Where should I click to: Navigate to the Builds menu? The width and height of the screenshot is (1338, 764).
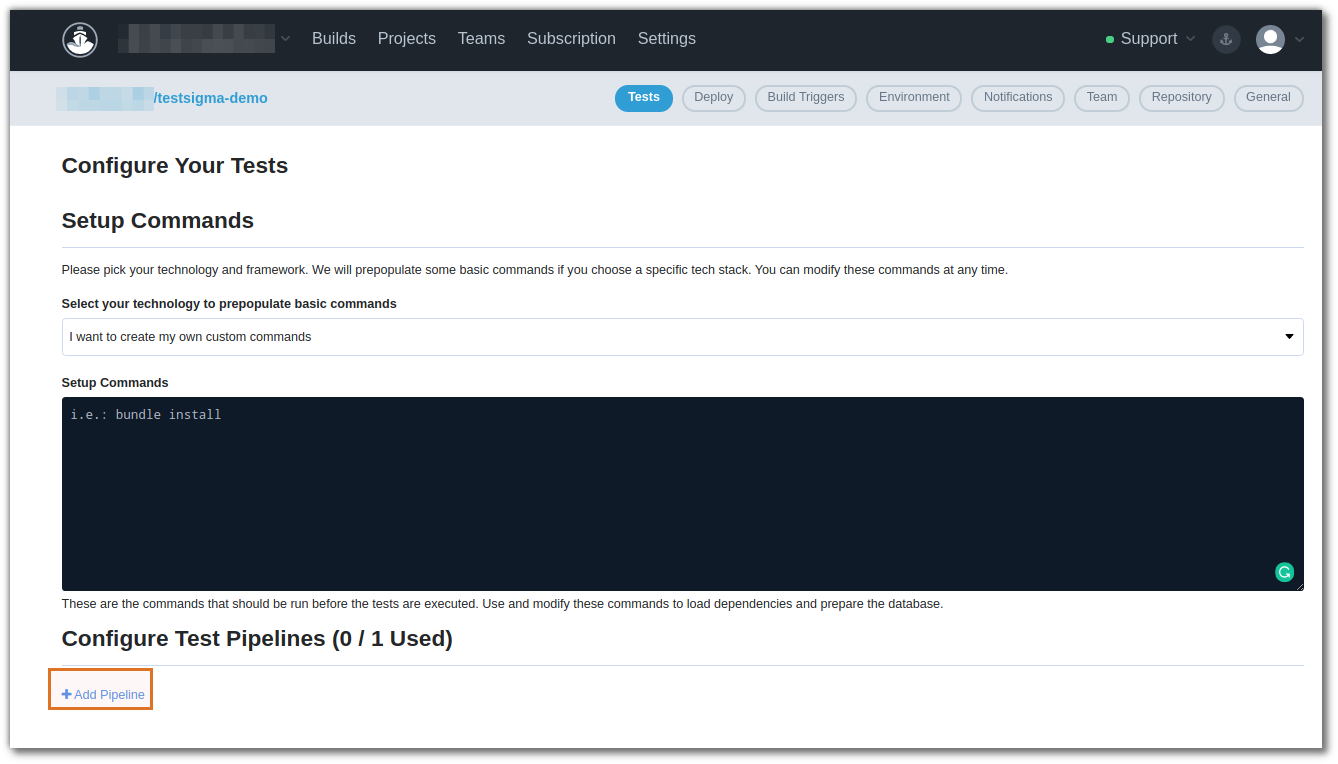[x=333, y=38]
